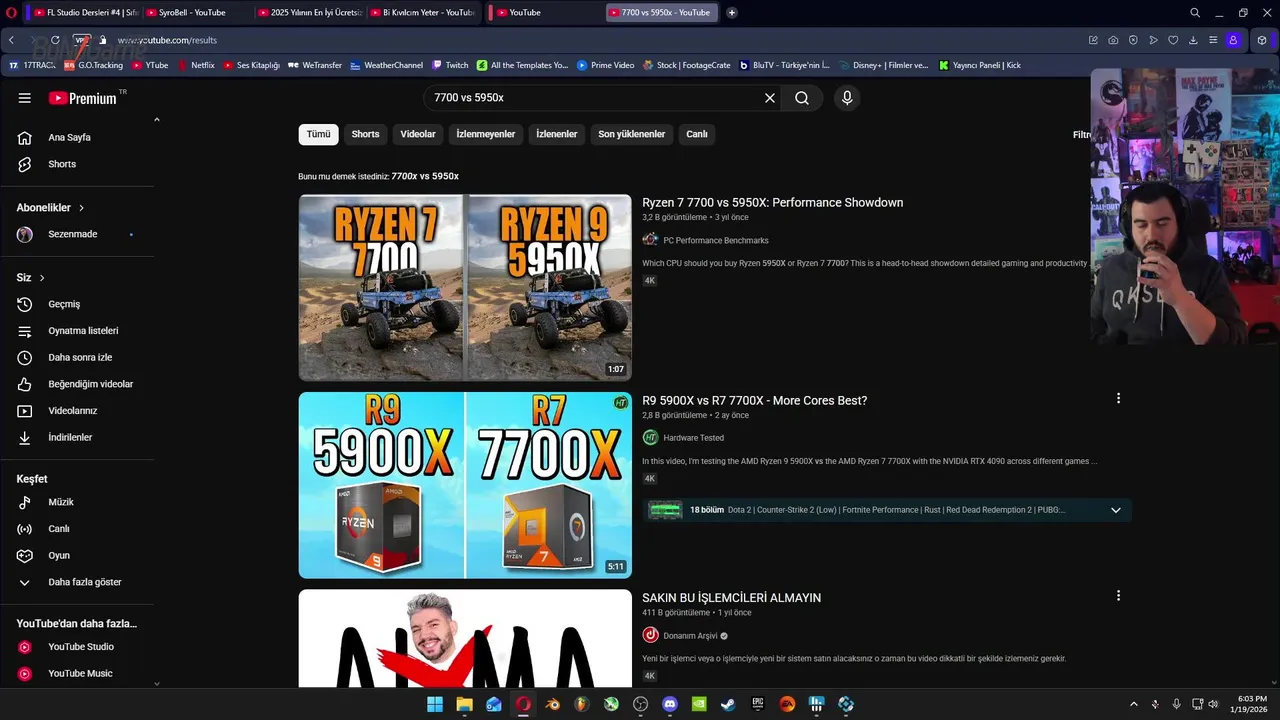Open the YouTube hamburger guide menu

[24, 98]
